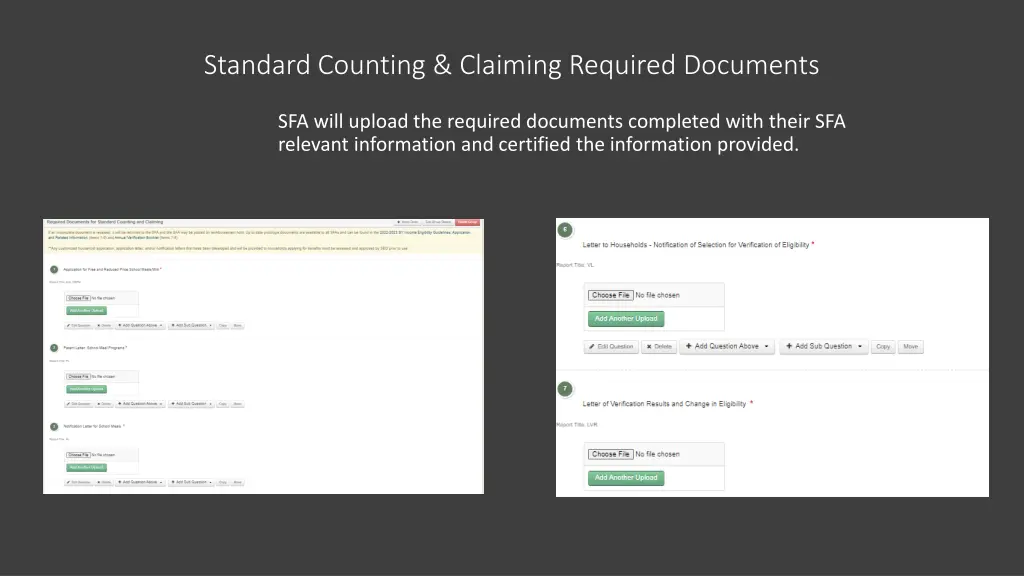
Task: Click 'Report Title: VL' label
Action: pos(575,265)
